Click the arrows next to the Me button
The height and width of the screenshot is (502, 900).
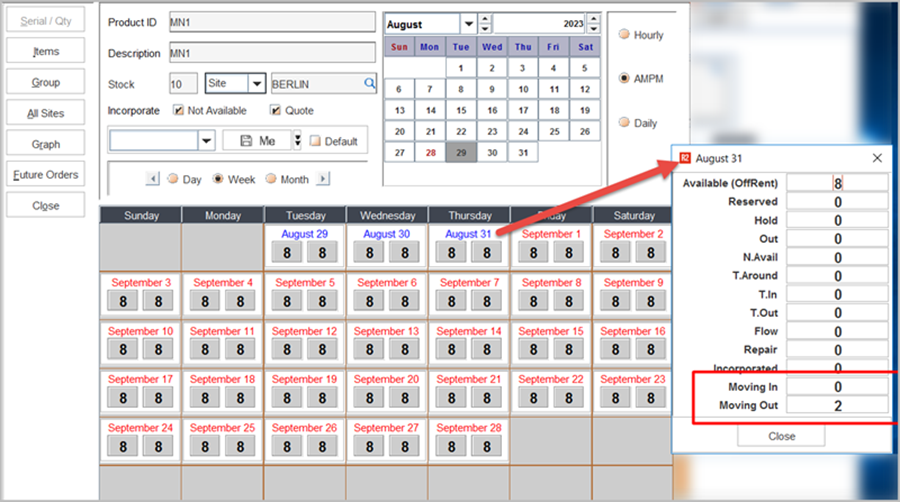click(x=297, y=141)
